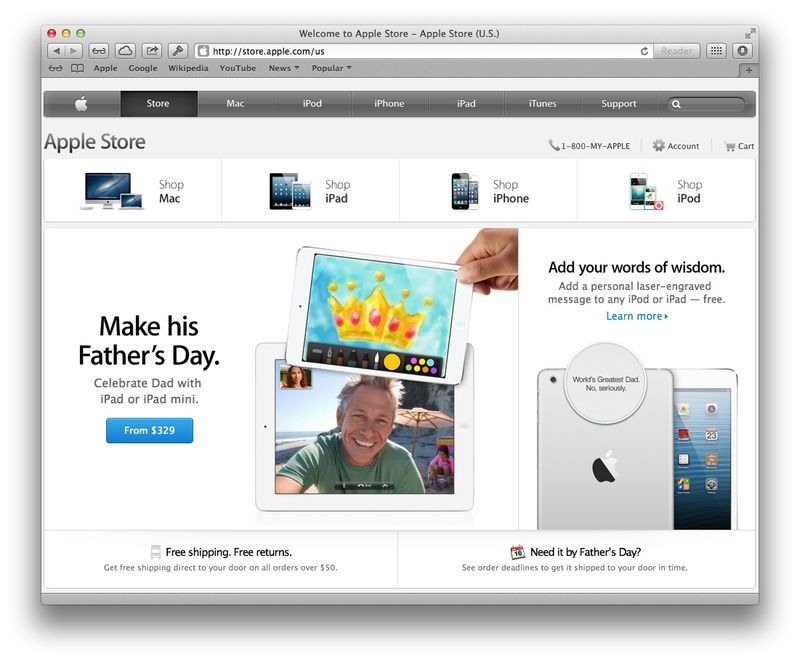Click the Apple Store page heading

95,142
